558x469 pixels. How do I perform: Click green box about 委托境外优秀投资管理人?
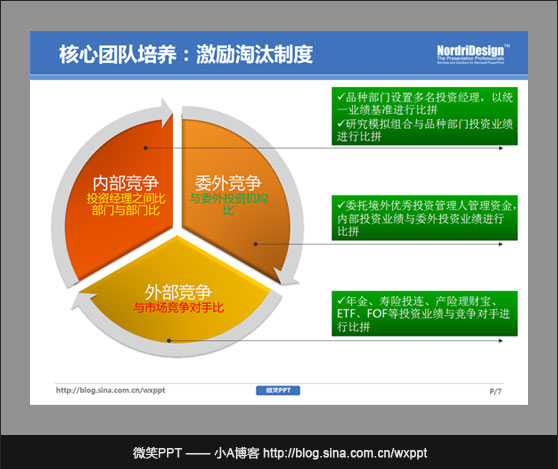(x=425, y=218)
